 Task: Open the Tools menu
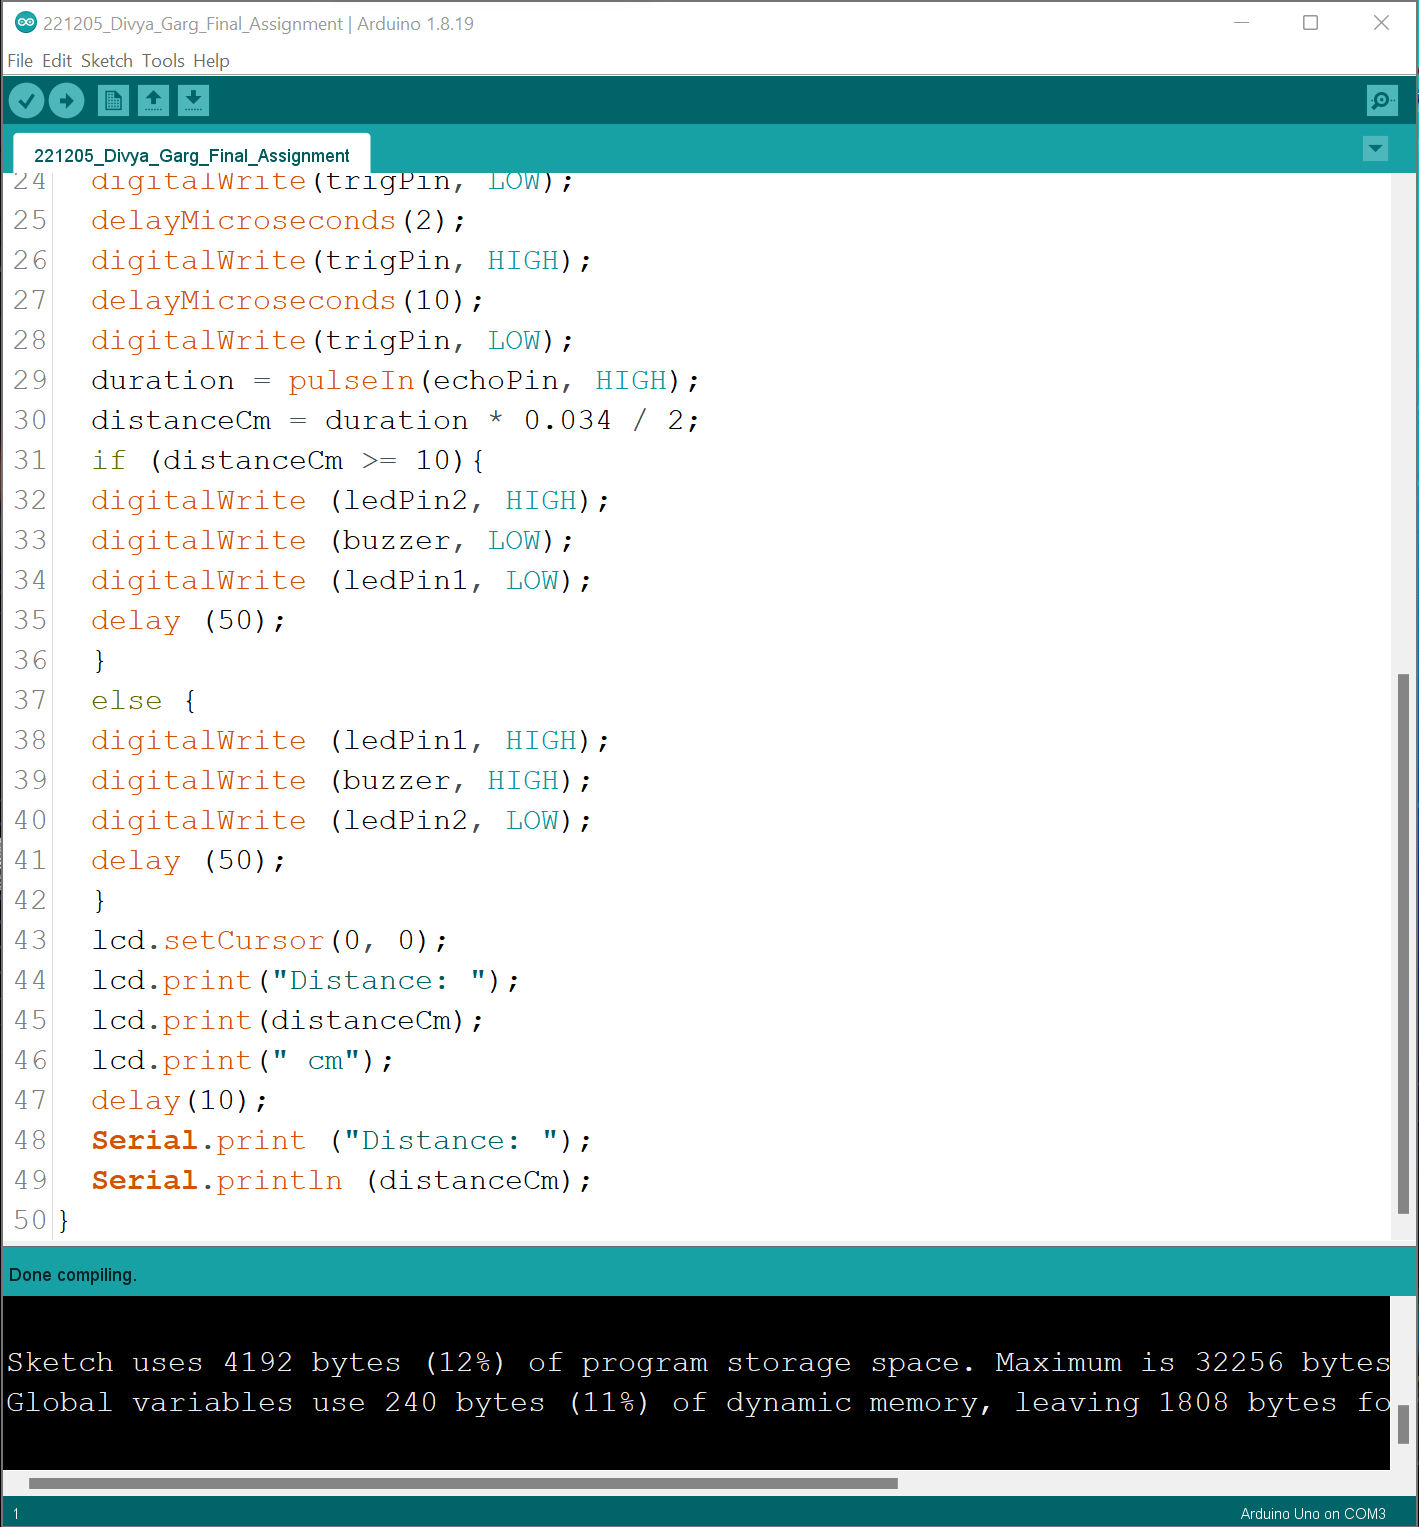pos(163,61)
